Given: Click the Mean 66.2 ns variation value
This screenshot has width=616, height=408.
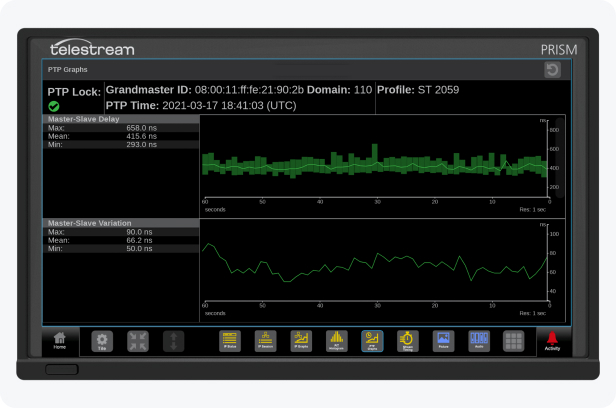Looking at the screenshot, I should pos(139,240).
